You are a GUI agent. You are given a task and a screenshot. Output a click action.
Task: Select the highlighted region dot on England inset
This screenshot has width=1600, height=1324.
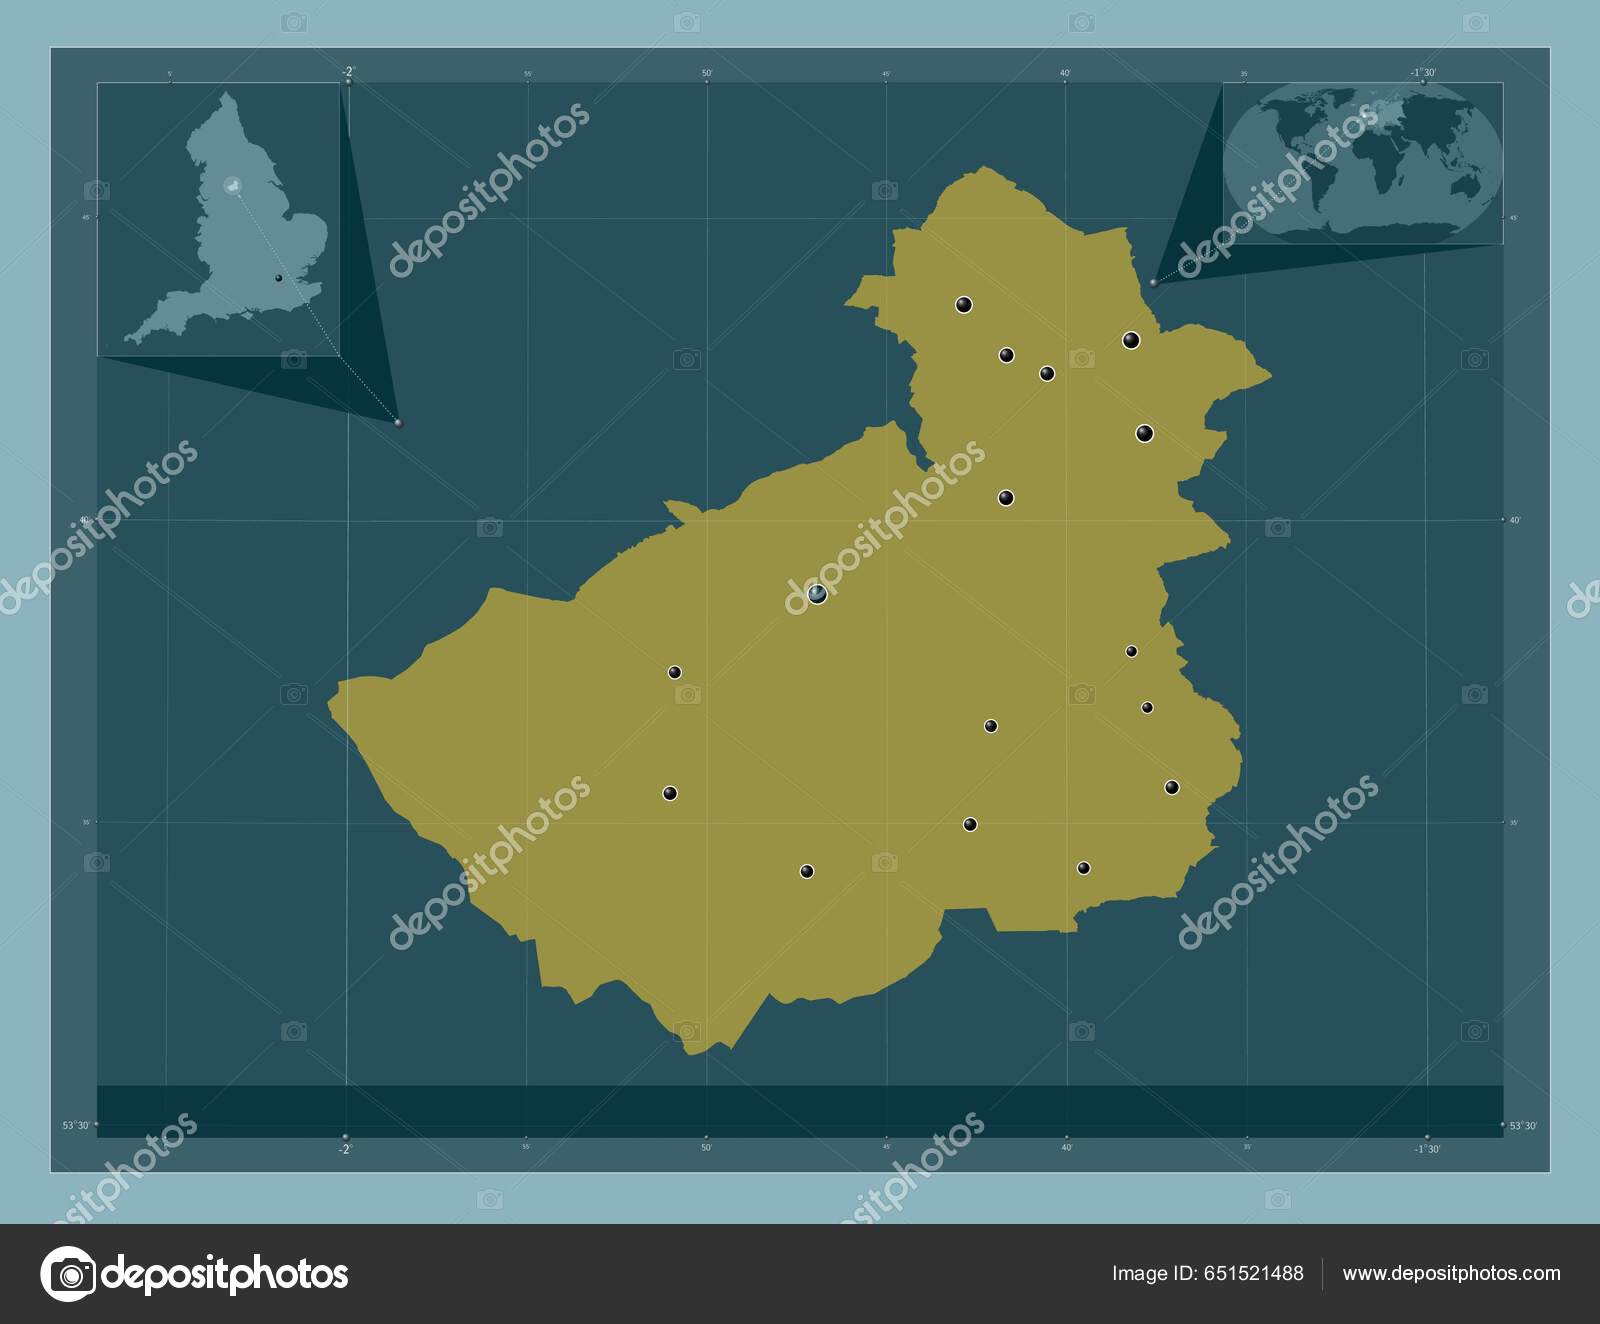(x=232, y=185)
